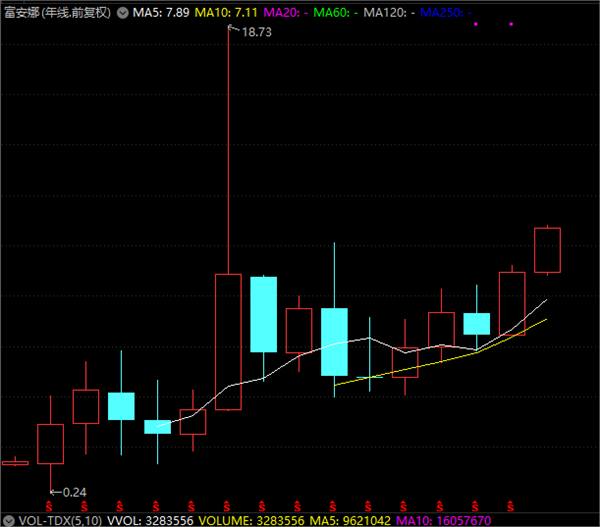Select the MA5: 7.89 indicator label
This screenshot has width=600, height=527.
pyautogui.click(x=161, y=13)
